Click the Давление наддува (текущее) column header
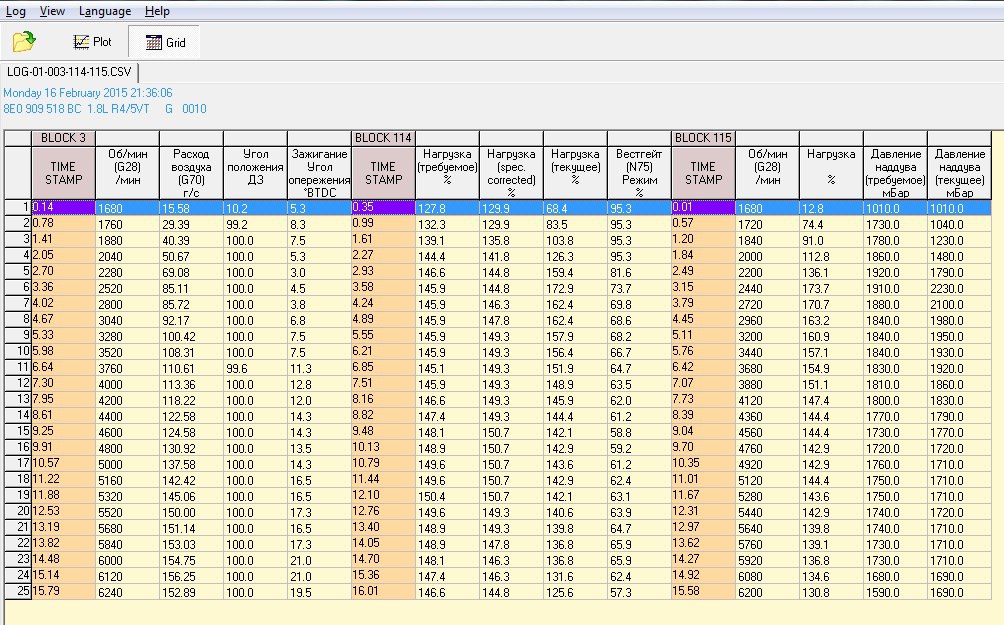Image resolution: width=1004 pixels, height=625 pixels. point(959,173)
